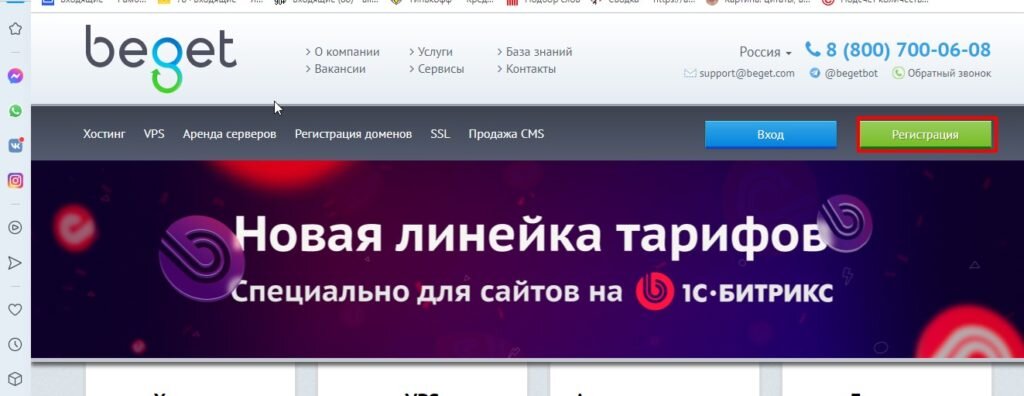Viewport: 1024px width, 396px height.
Task: Click the envelope icon next to support@beget.com
Action: pos(690,73)
